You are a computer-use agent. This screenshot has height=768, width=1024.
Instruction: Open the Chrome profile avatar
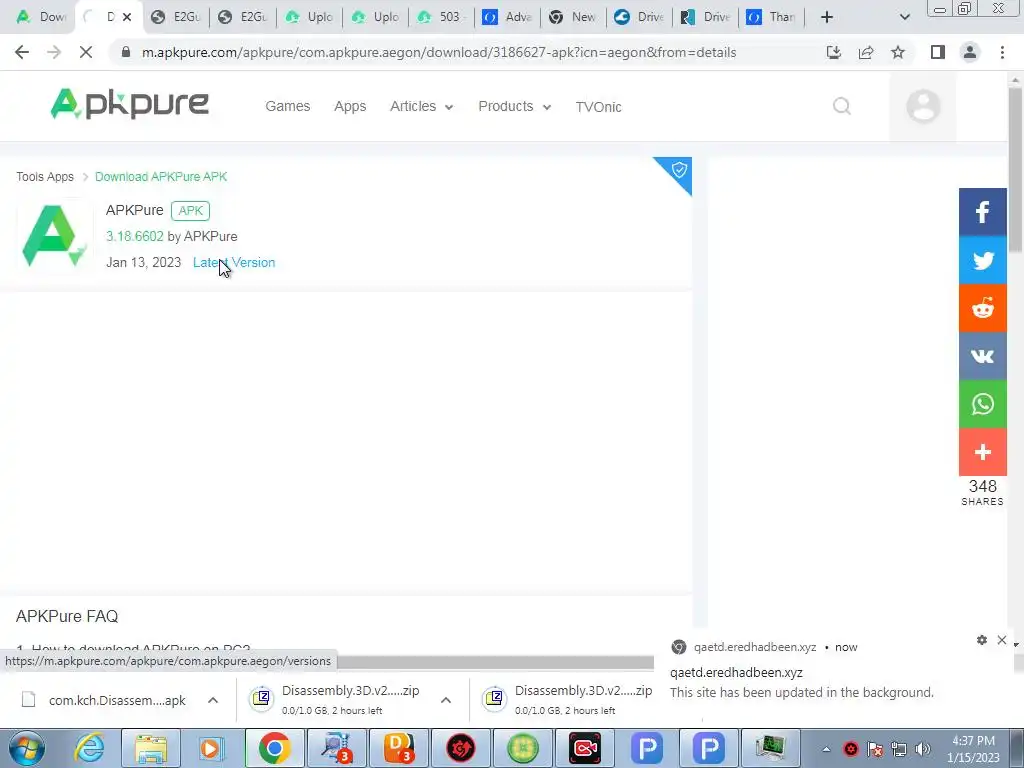coord(970,52)
